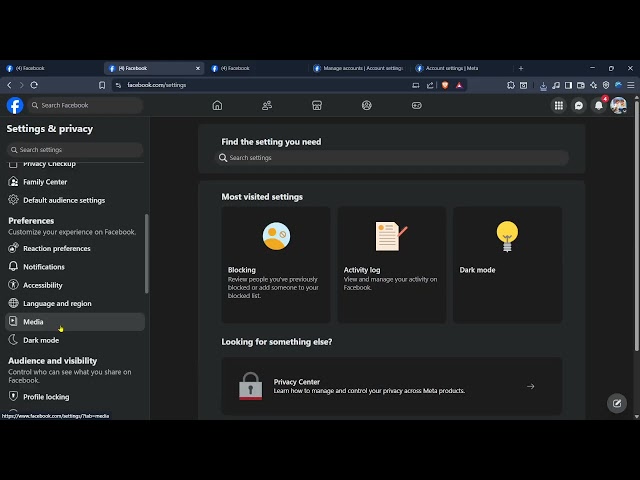Open Dark mode item in sidebar

[75, 340]
